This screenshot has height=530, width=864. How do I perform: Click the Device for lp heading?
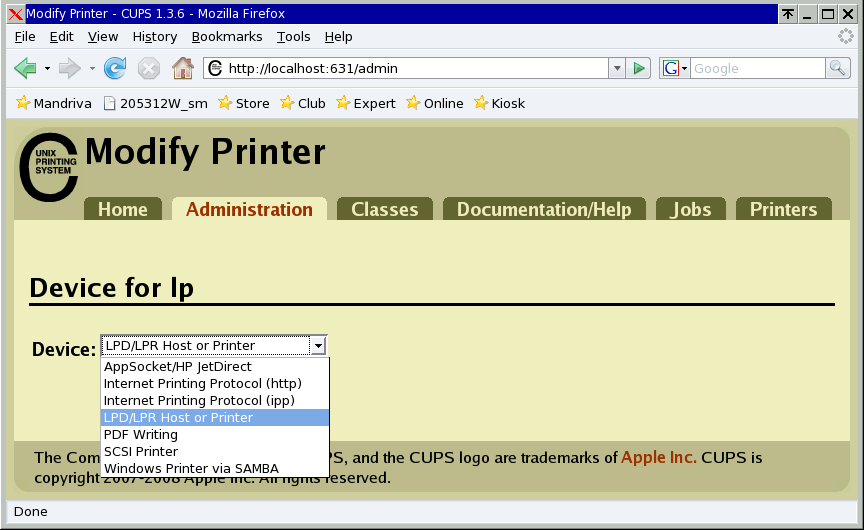click(111, 288)
